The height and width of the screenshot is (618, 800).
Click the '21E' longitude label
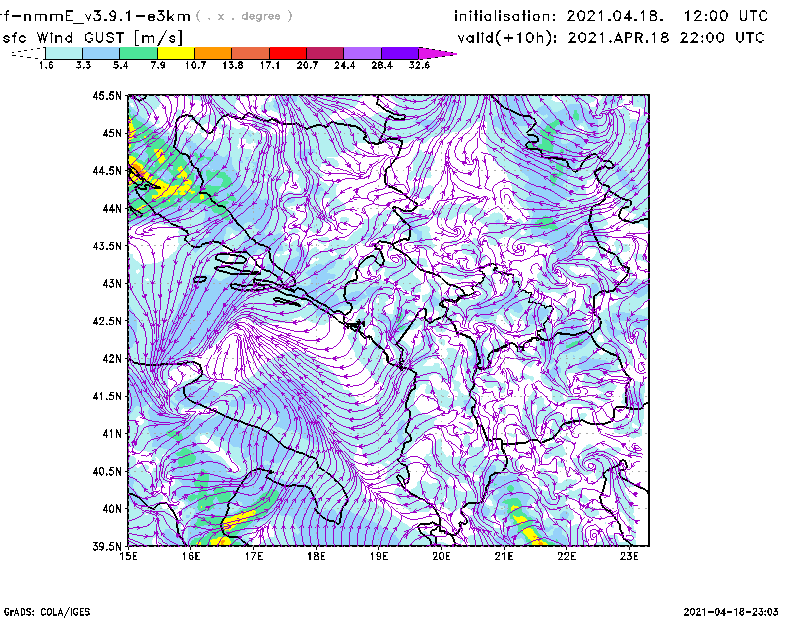[x=504, y=556]
